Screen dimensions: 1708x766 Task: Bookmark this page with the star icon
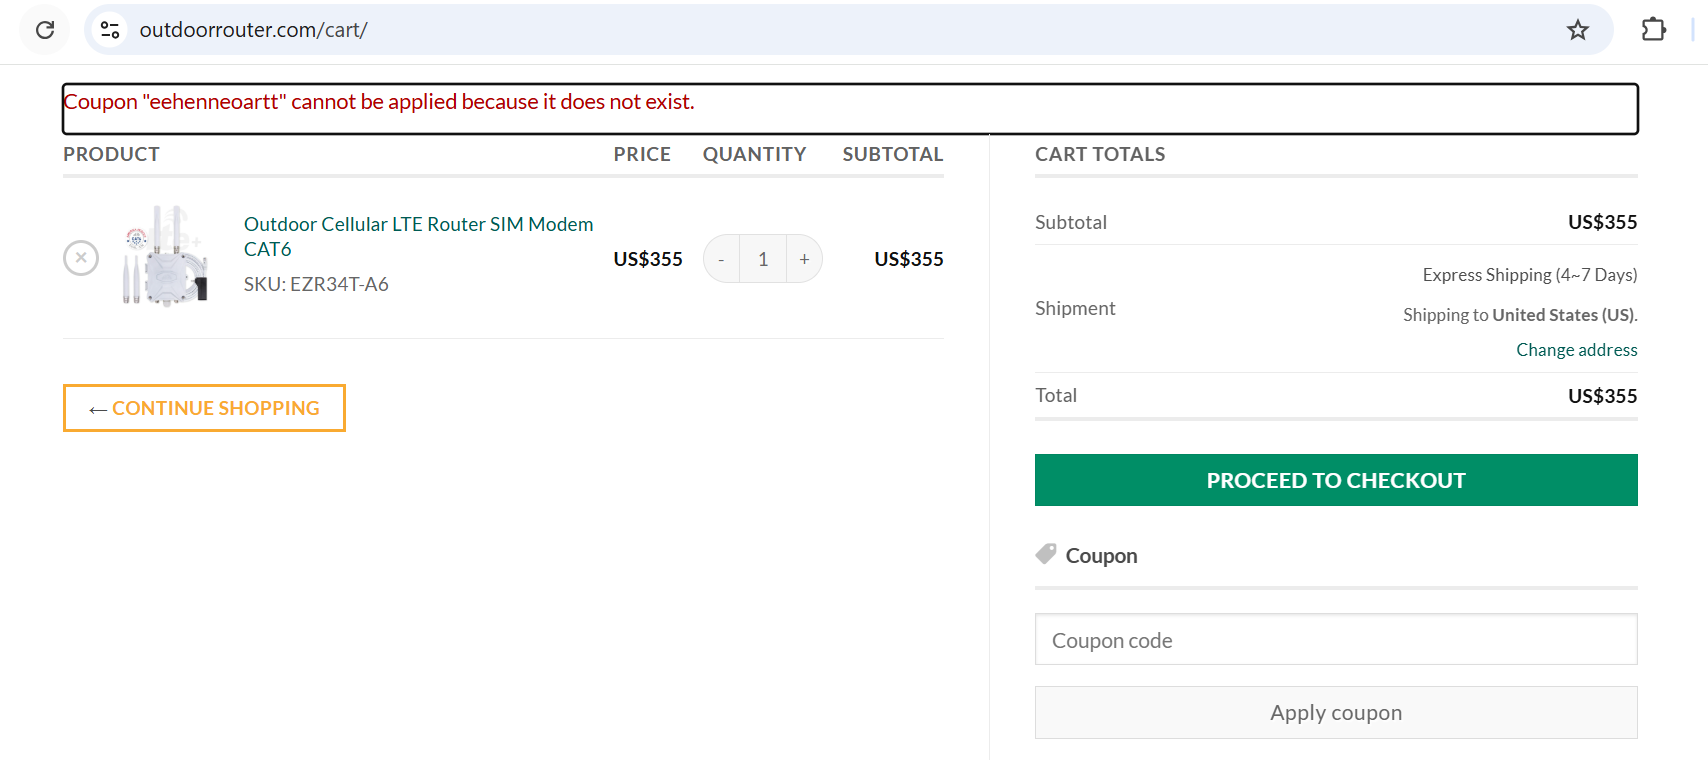[x=1577, y=30]
